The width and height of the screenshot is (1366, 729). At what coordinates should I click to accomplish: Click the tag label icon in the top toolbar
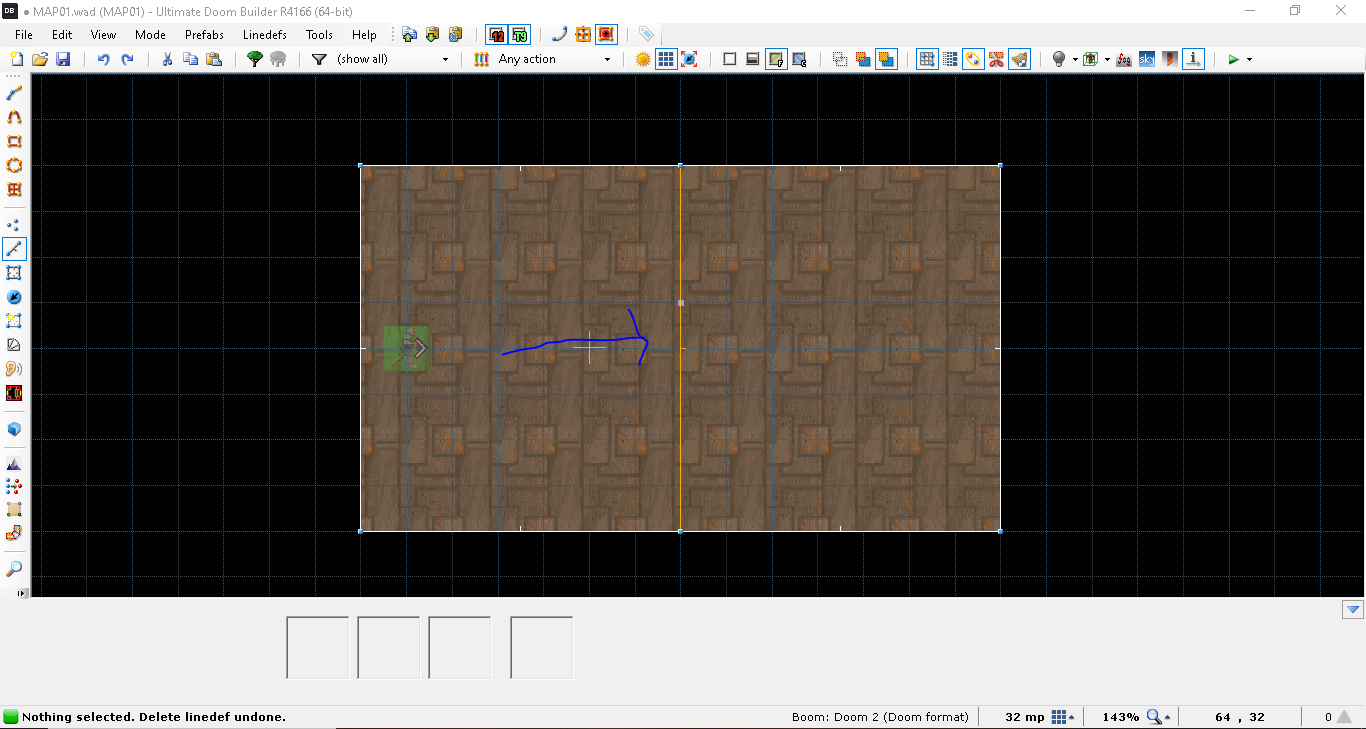click(646, 34)
